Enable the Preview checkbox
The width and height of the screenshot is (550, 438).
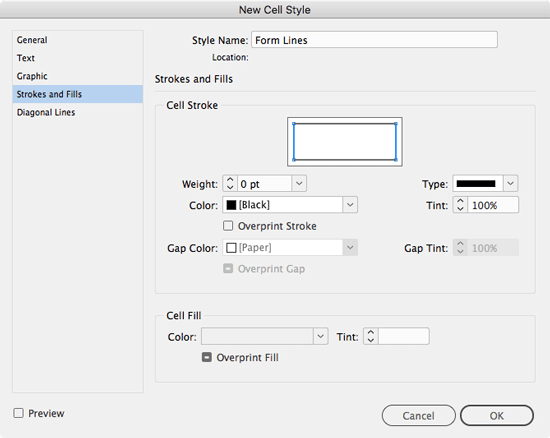(x=19, y=413)
